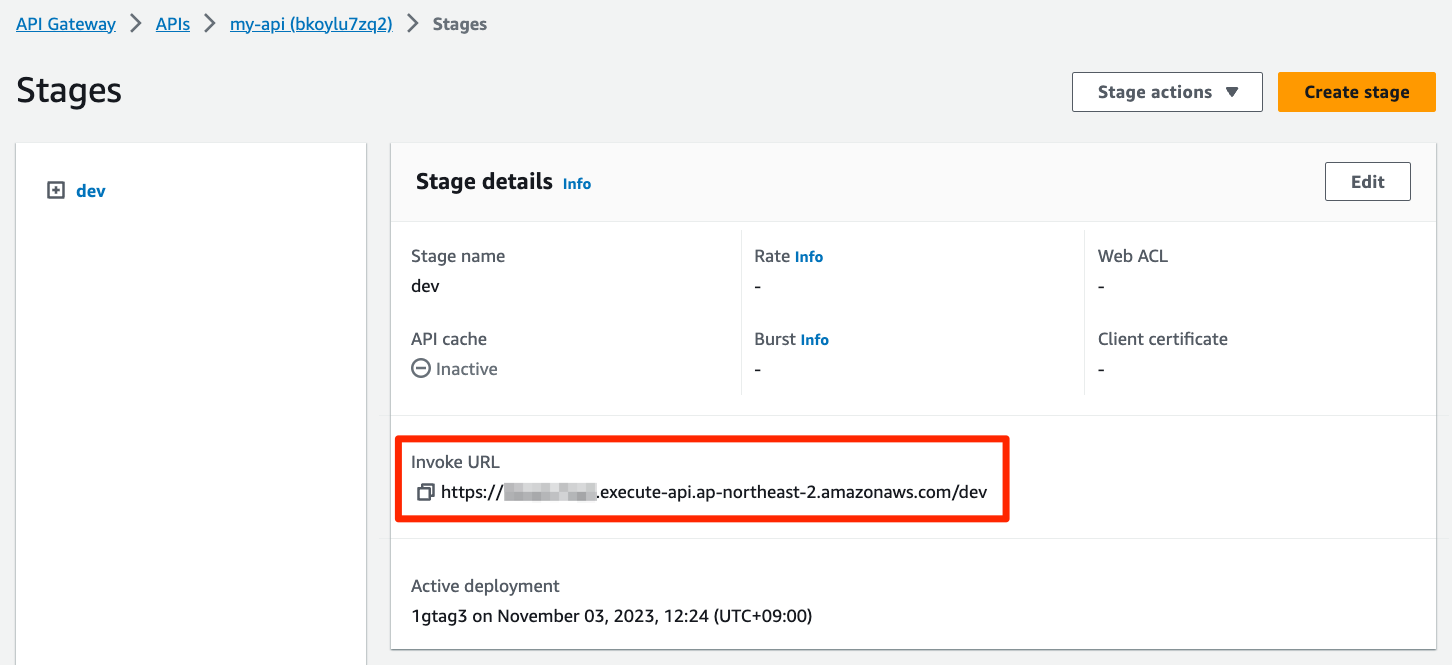
Task: Navigate to APIs breadcrumb link
Action: click(x=173, y=24)
